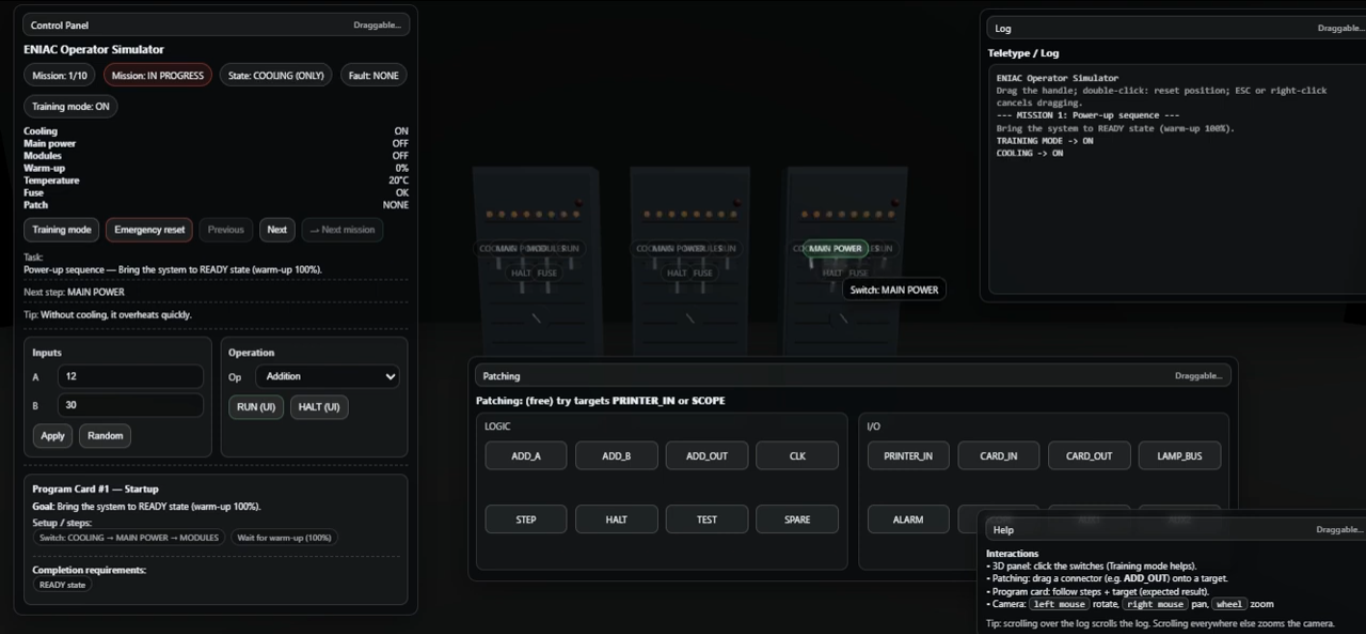Viewport: 1366px width, 634px height.
Task: Click the Fault: NONE status pill
Action: (x=373, y=75)
